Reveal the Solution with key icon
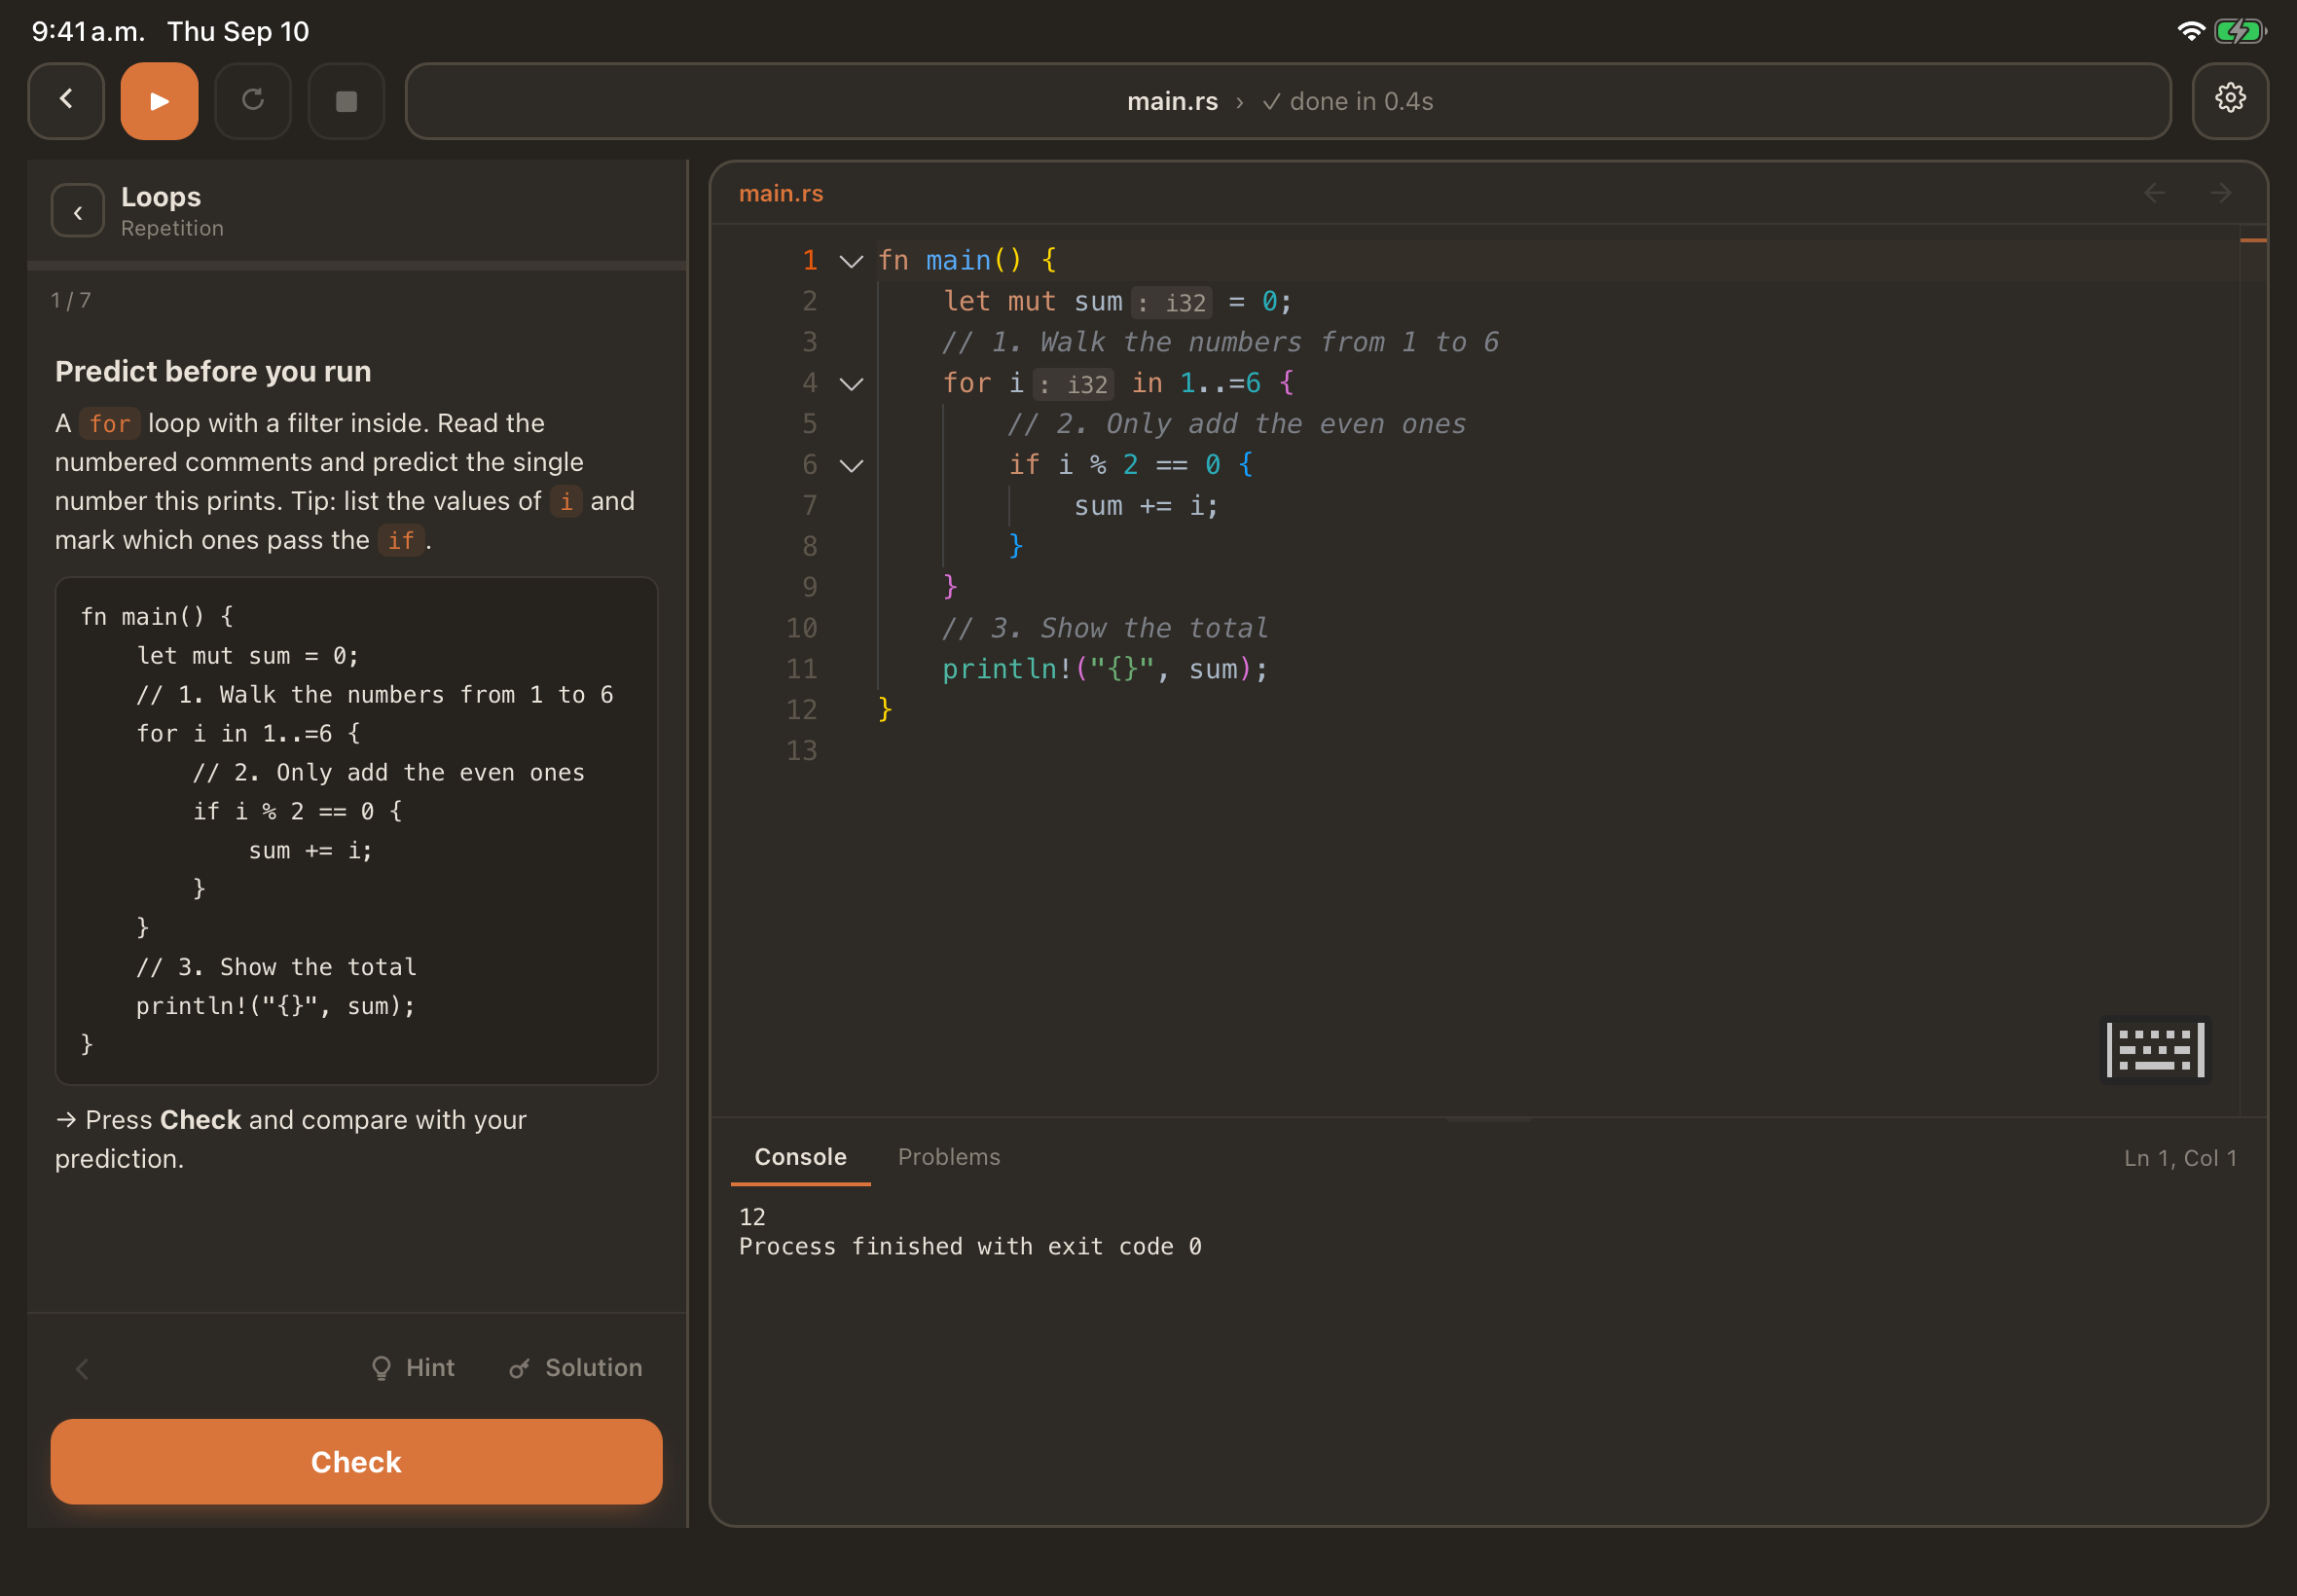This screenshot has width=2297, height=1596. 575,1368
